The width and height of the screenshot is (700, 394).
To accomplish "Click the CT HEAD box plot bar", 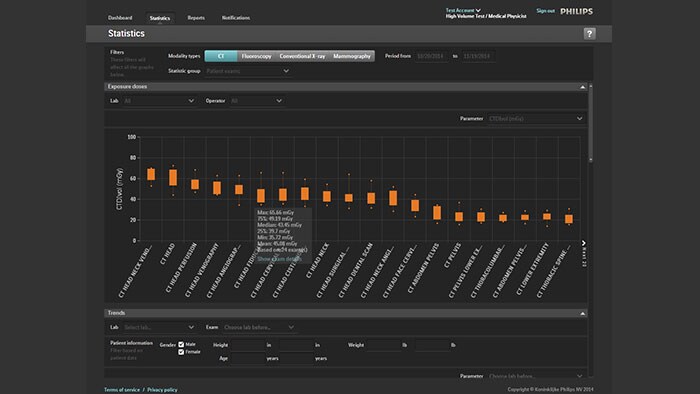I will point(173,178).
